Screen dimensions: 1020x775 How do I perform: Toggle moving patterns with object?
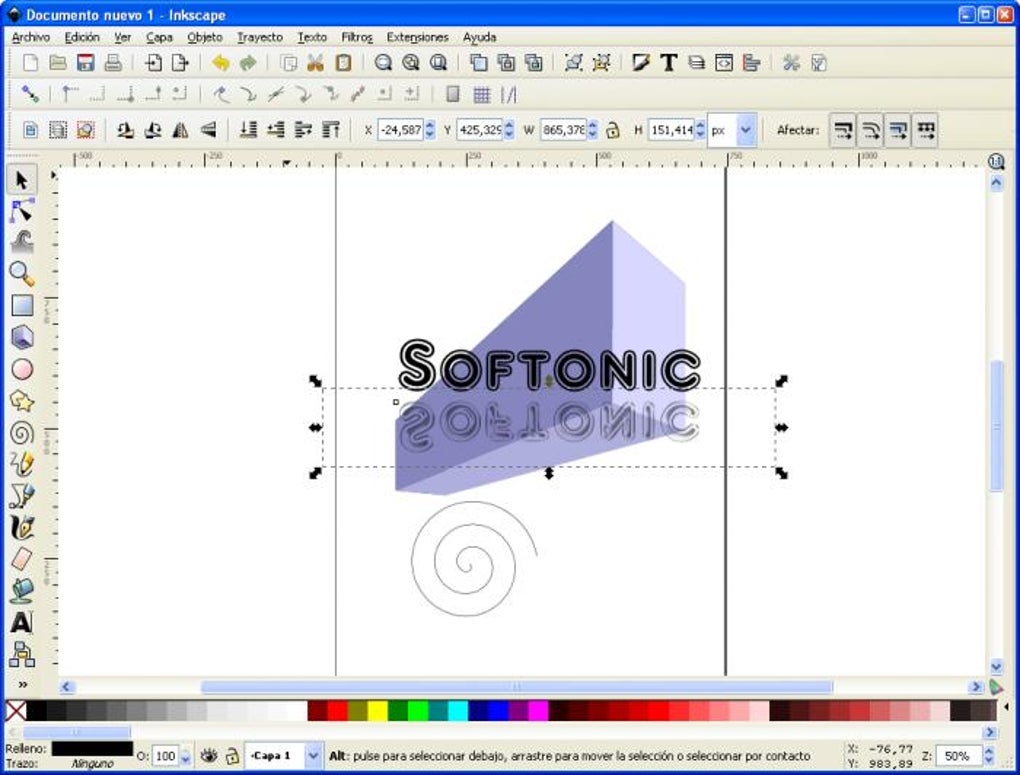click(925, 130)
